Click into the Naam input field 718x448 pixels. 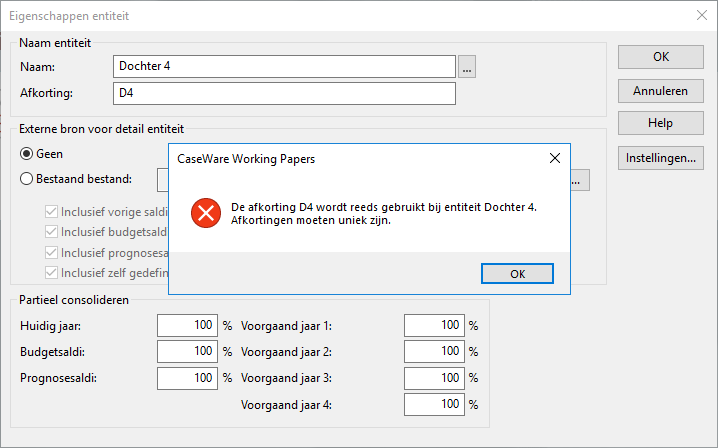[284, 66]
